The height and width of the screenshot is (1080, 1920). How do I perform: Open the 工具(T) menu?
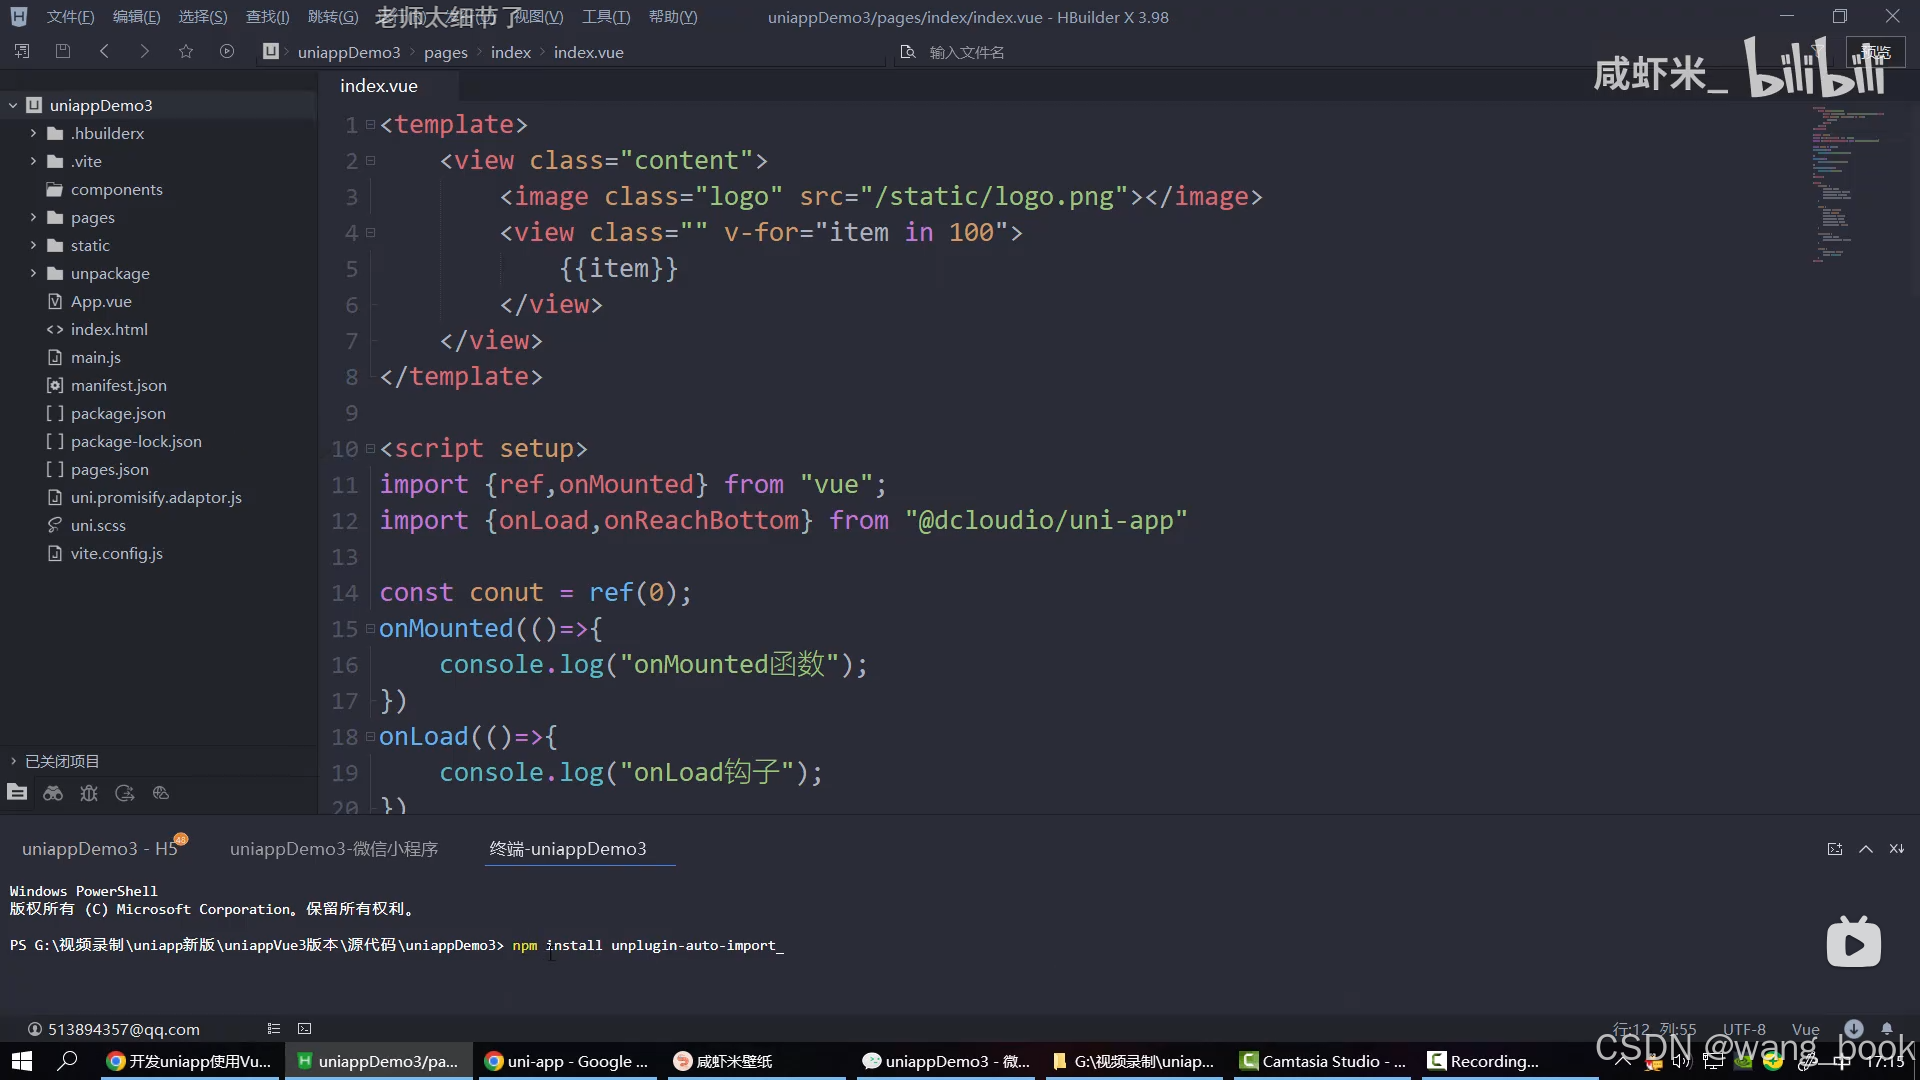[x=606, y=17]
